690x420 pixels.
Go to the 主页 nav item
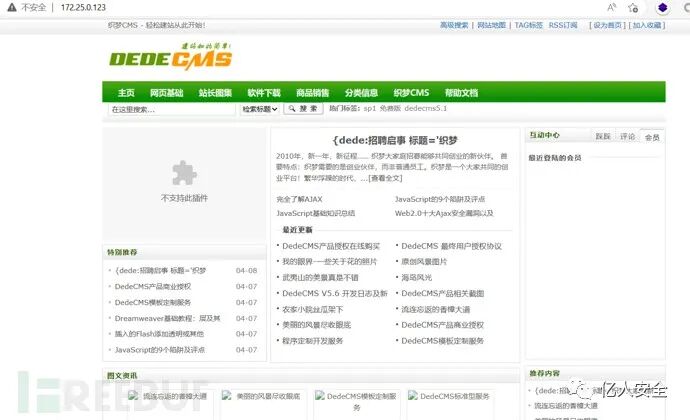126,93
